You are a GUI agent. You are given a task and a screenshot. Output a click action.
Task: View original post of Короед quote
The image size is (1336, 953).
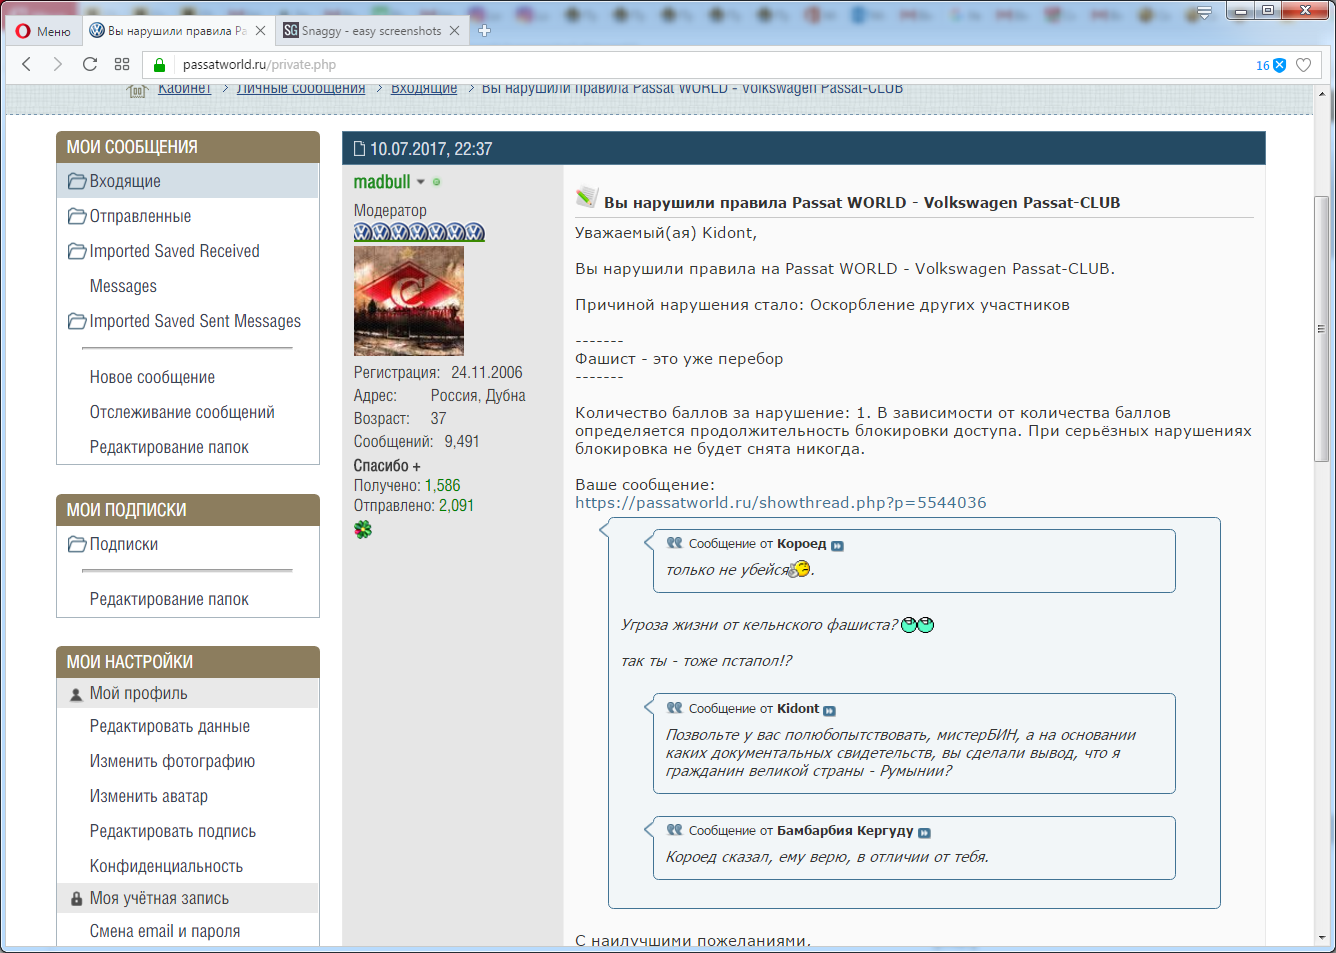point(838,545)
